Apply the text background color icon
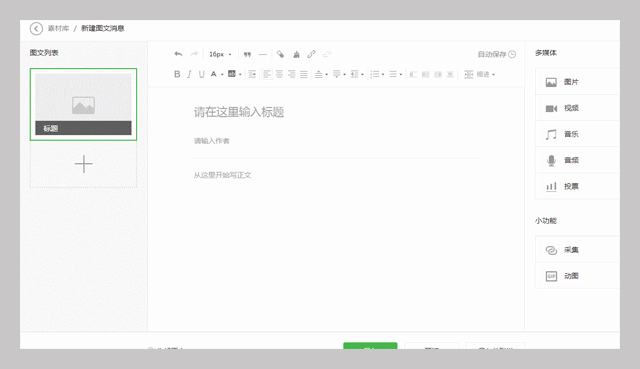The image size is (640, 369). [231, 74]
